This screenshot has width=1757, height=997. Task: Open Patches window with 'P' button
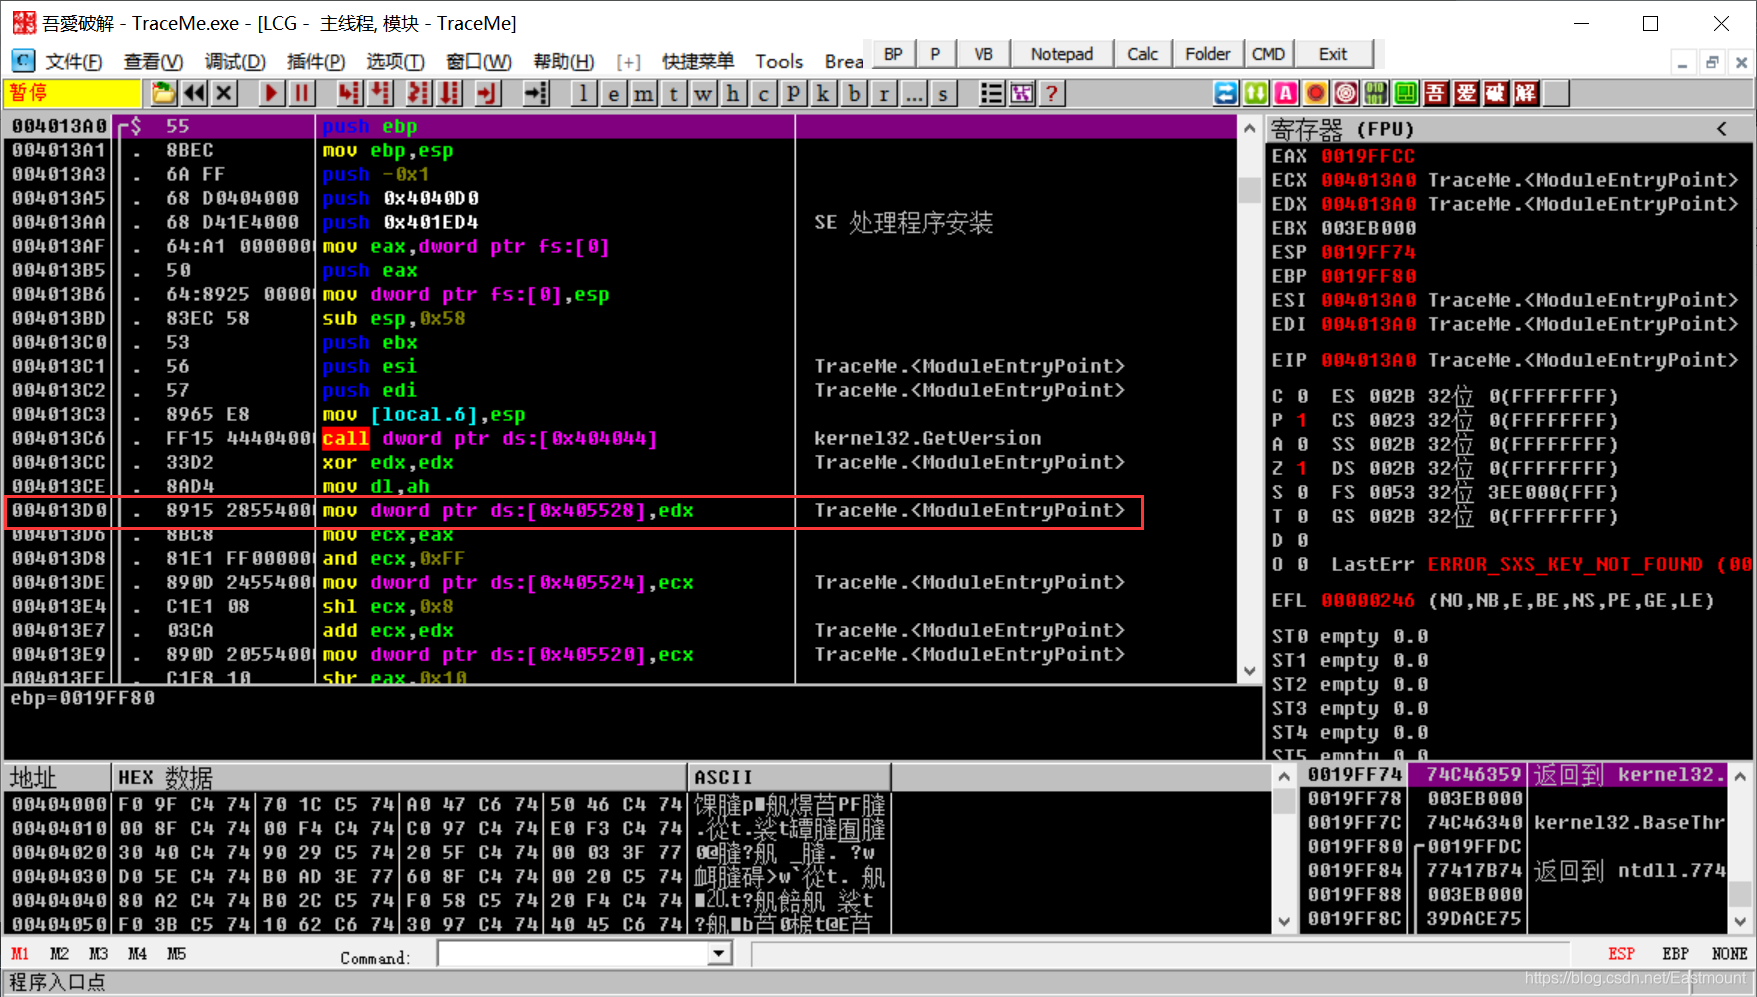[793, 94]
